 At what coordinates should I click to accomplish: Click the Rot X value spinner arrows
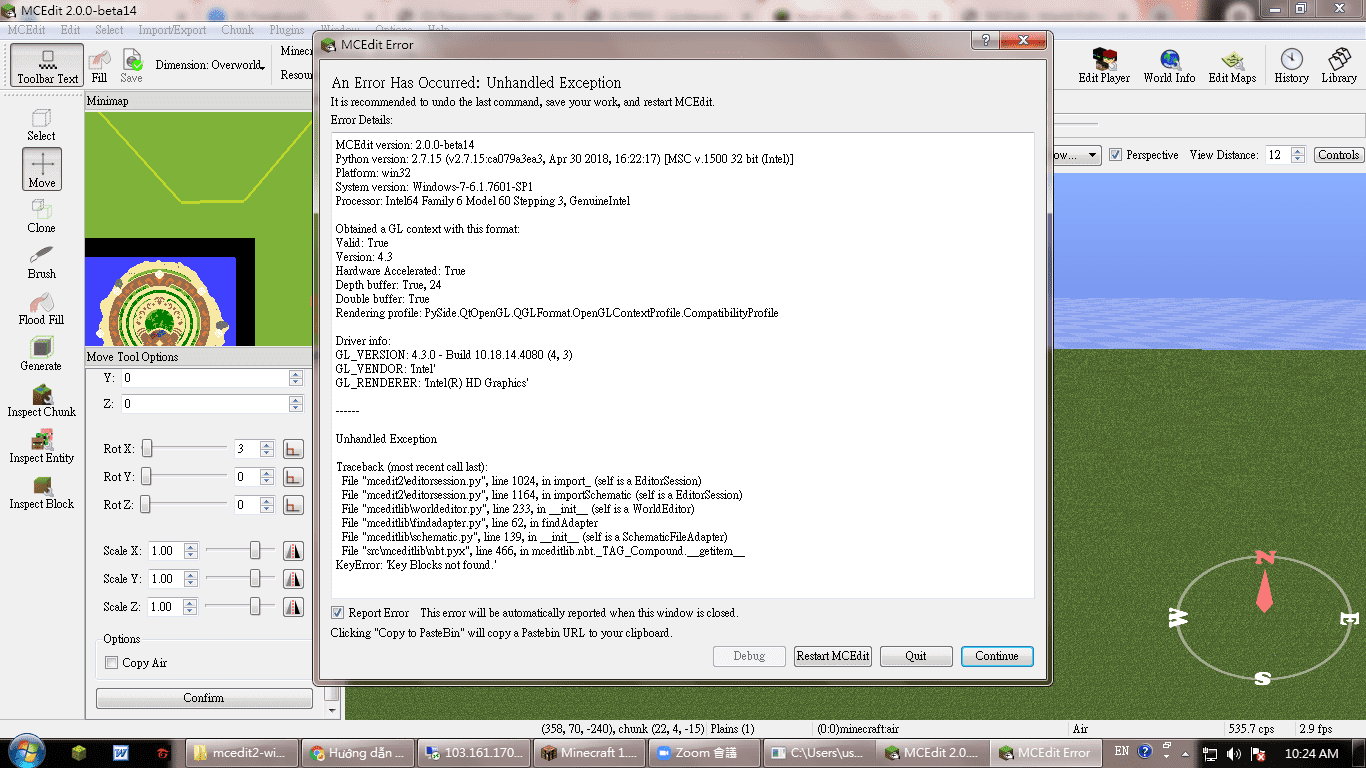pos(266,449)
